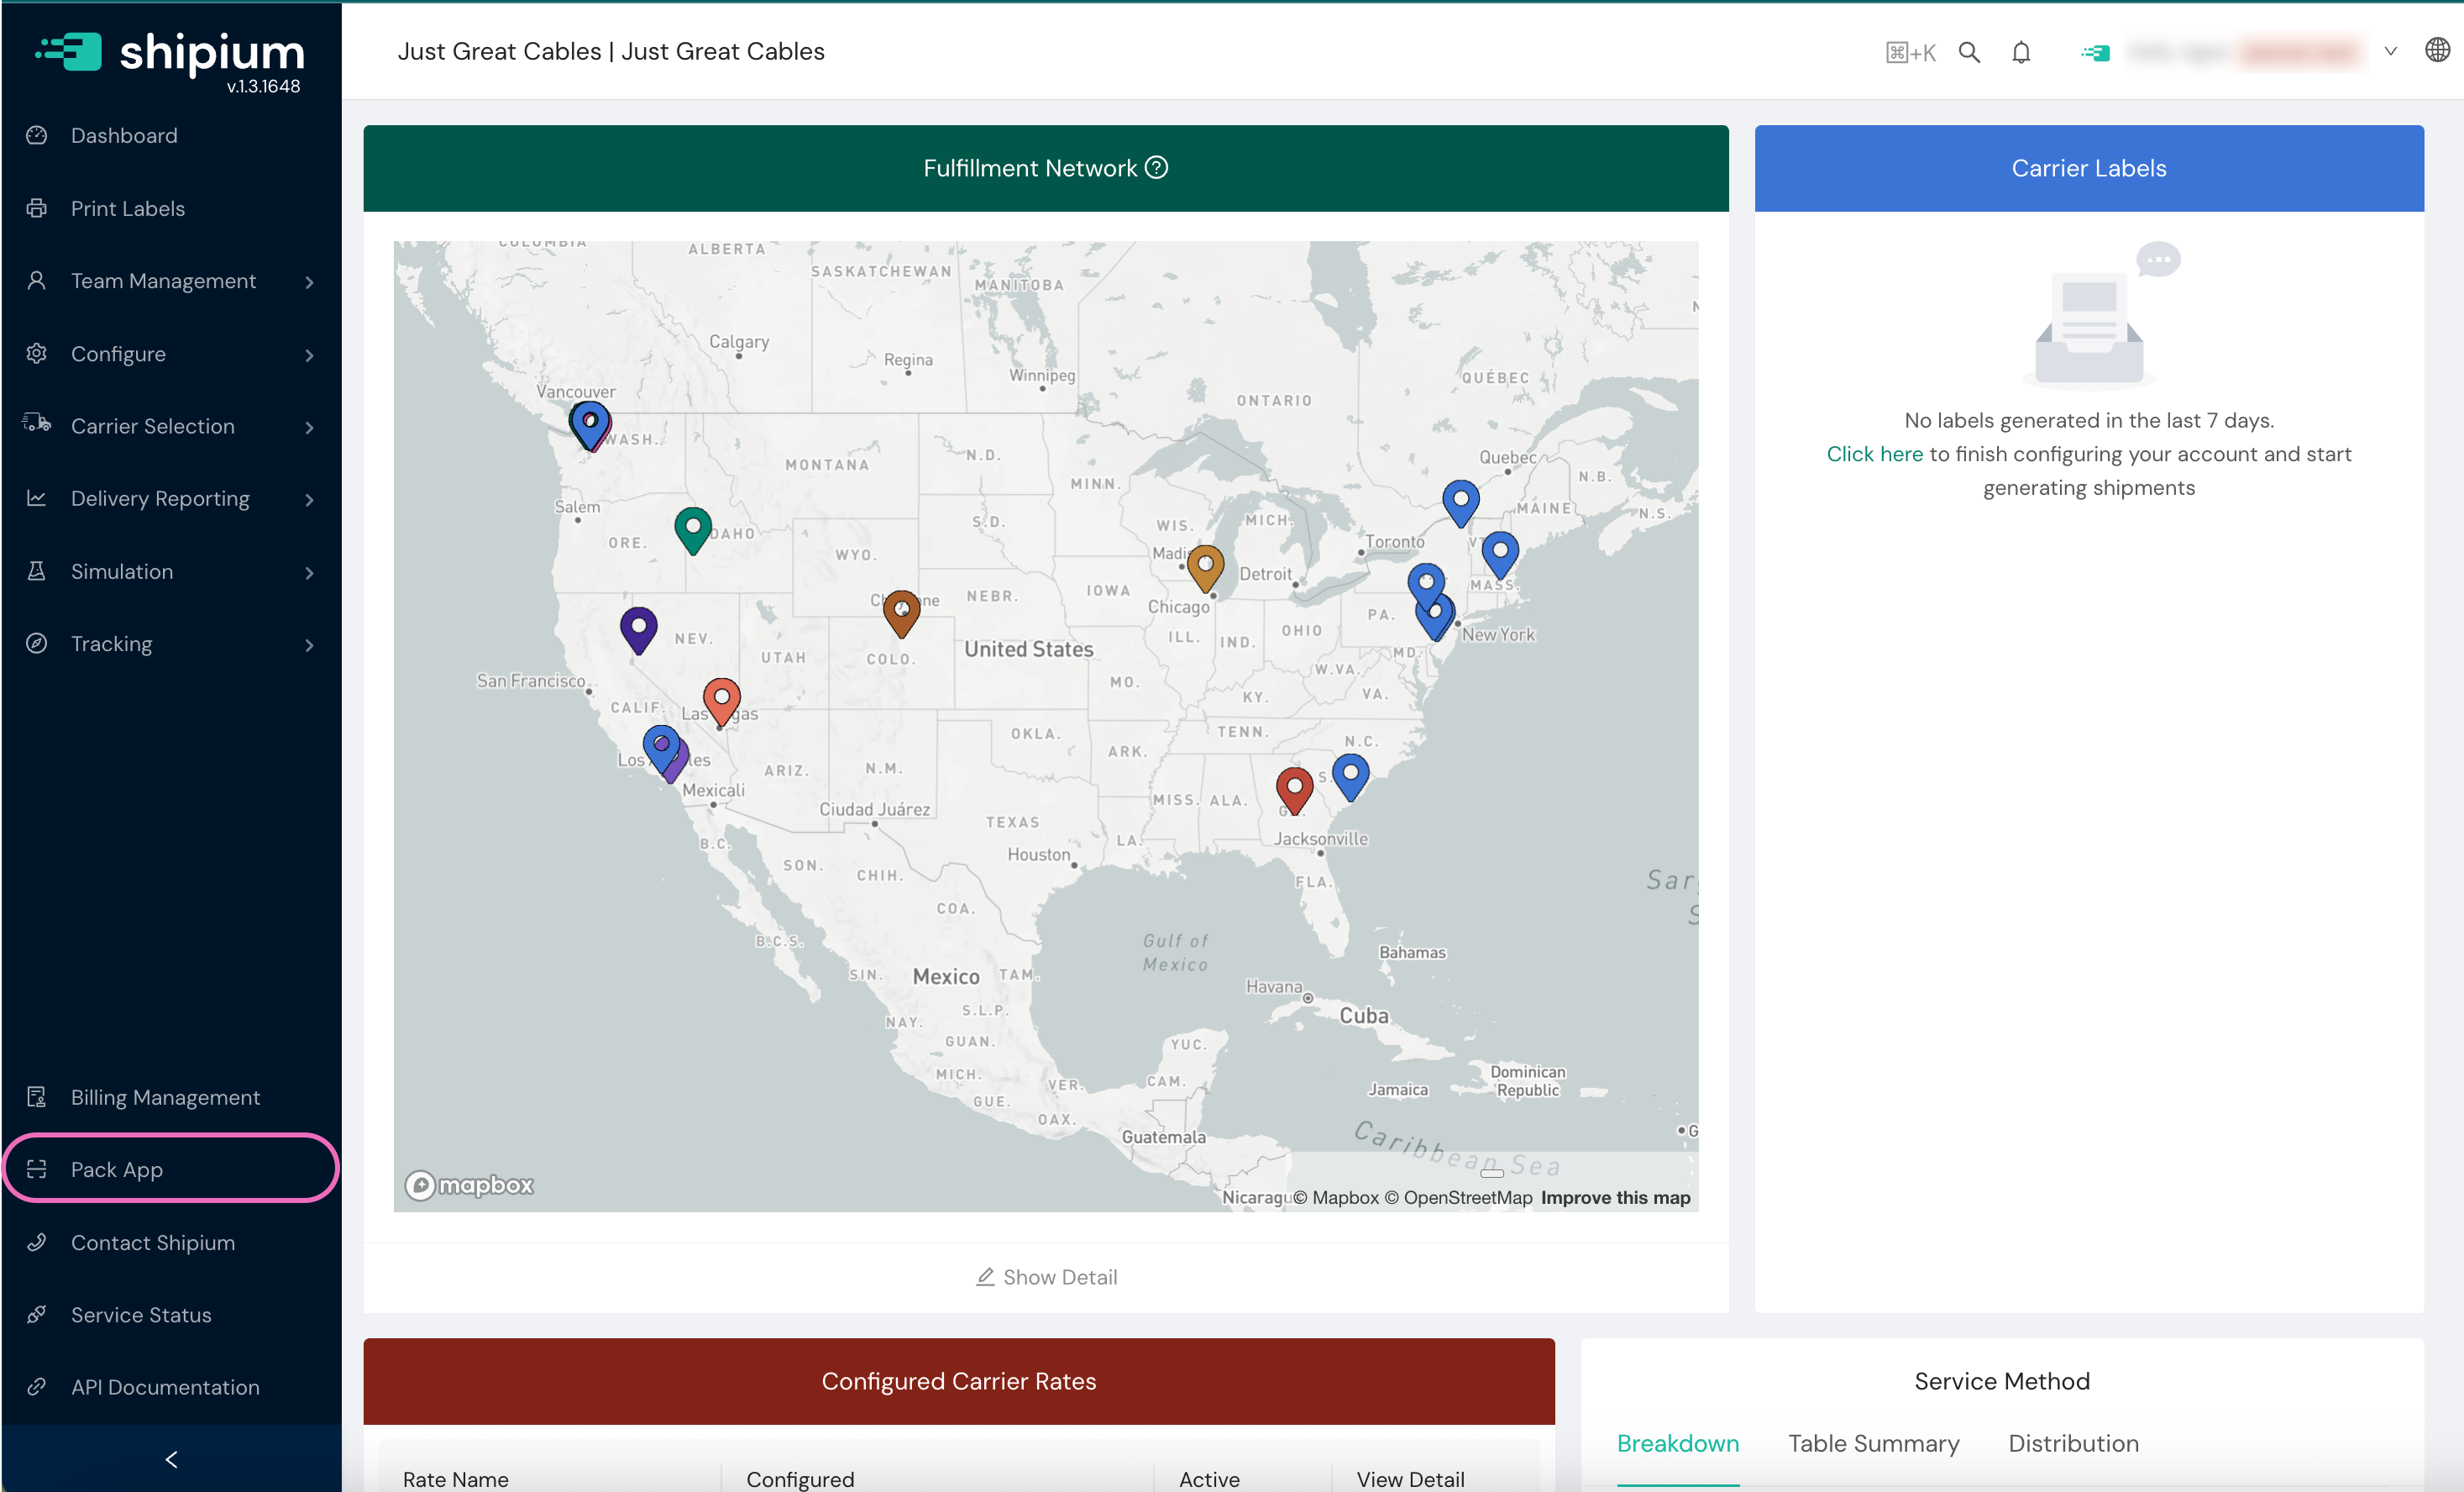Click the green map pin in Idaho
2464x1492 pixels.
[x=692, y=527]
